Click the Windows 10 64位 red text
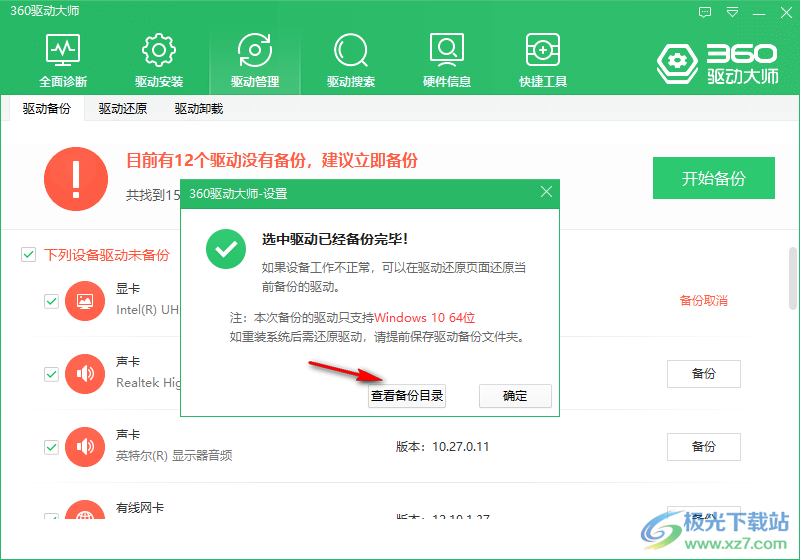 (x=424, y=318)
